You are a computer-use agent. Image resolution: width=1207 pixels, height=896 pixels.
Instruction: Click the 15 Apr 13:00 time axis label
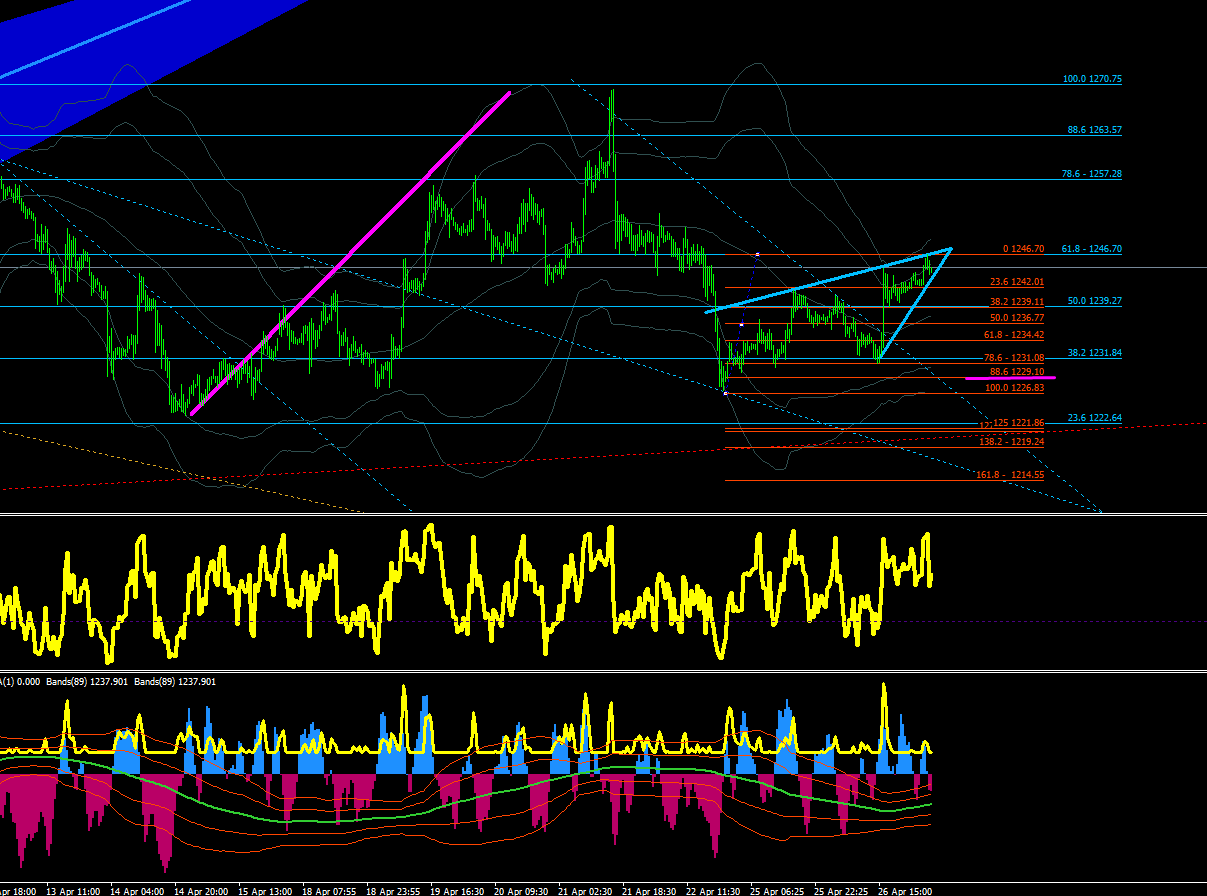(x=266, y=890)
